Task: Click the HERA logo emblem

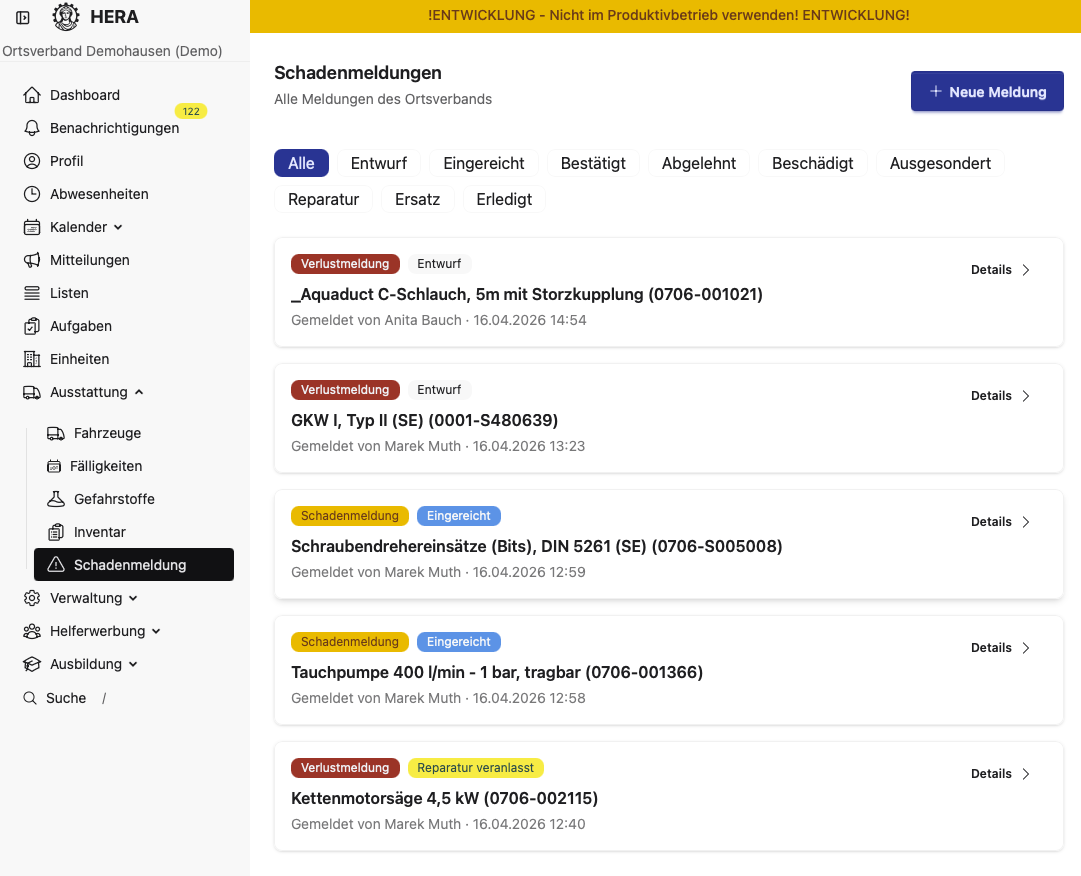Action: (x=66, y=17)
